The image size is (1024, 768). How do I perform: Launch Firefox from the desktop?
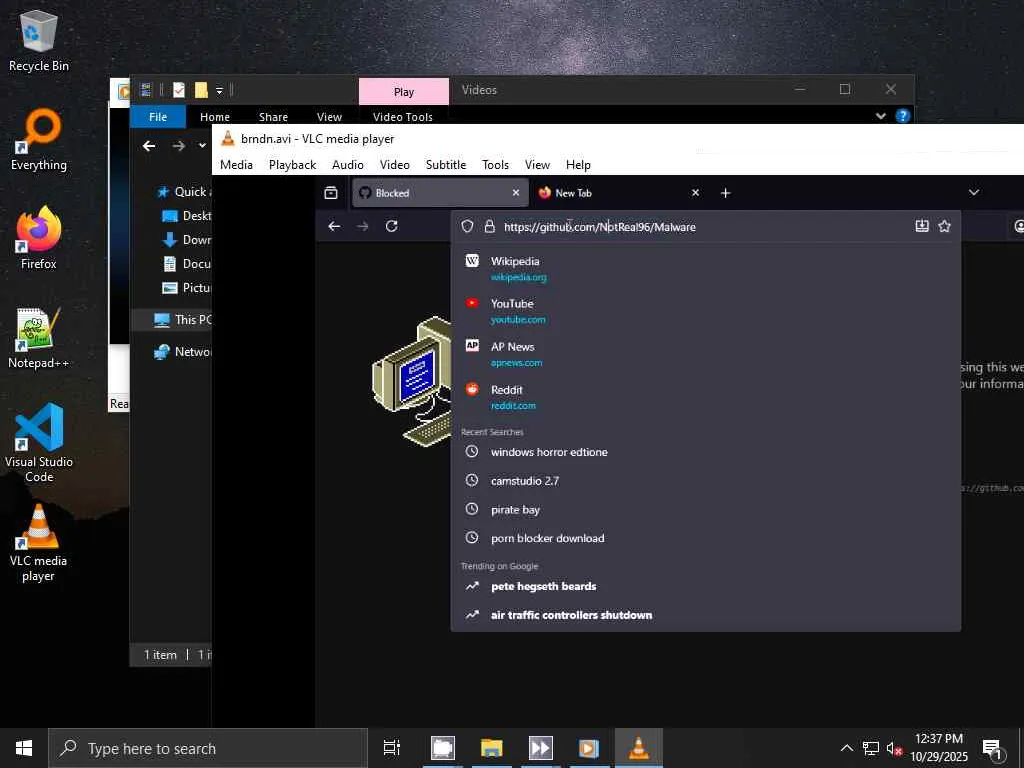tap(39, 239)
